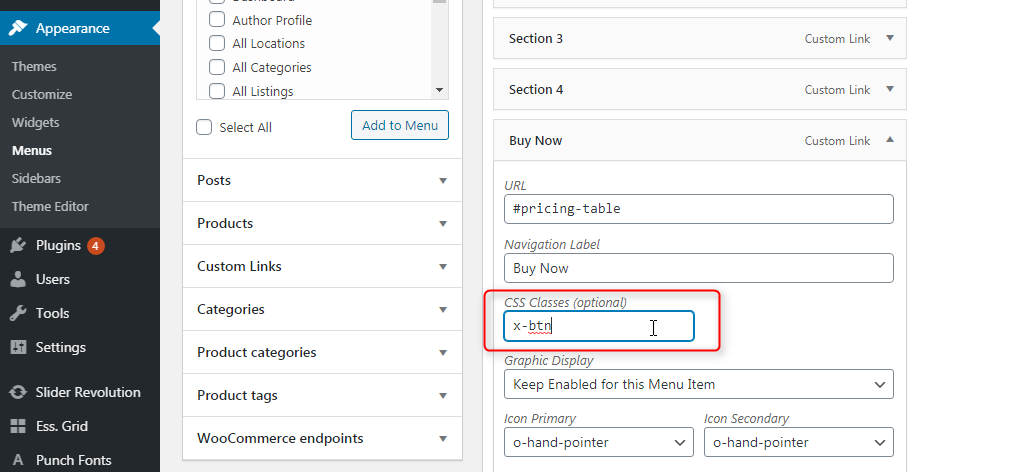Click the Appearance paintbrush icon
The image size is (1035, 472).
[x=18, y=28]
